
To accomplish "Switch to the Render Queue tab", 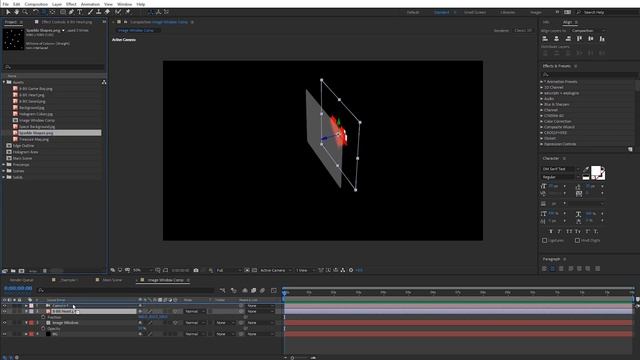I will click(x=22, y=280).
